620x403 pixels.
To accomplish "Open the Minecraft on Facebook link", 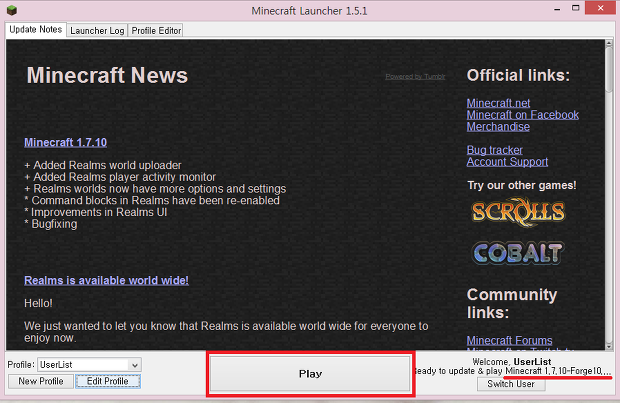I will point(522,115).
